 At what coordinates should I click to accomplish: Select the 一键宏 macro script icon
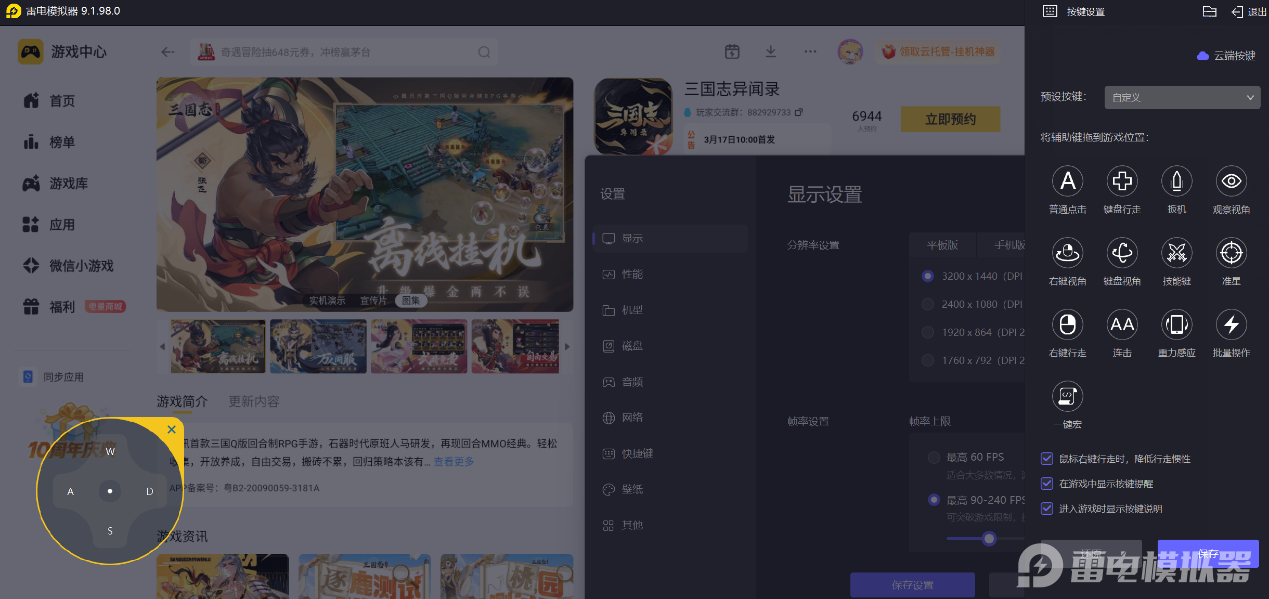pos(1068,396)
